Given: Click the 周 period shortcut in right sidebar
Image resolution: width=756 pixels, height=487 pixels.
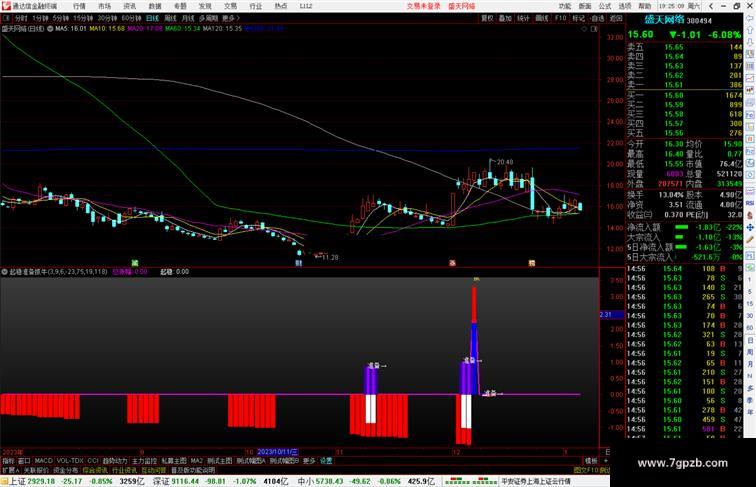Looking at the screenshot, I should point(750,352).
